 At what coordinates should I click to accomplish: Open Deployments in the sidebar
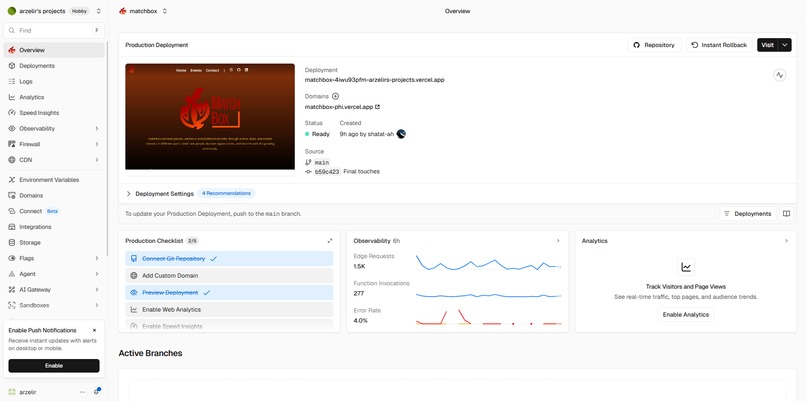point(54,66)
